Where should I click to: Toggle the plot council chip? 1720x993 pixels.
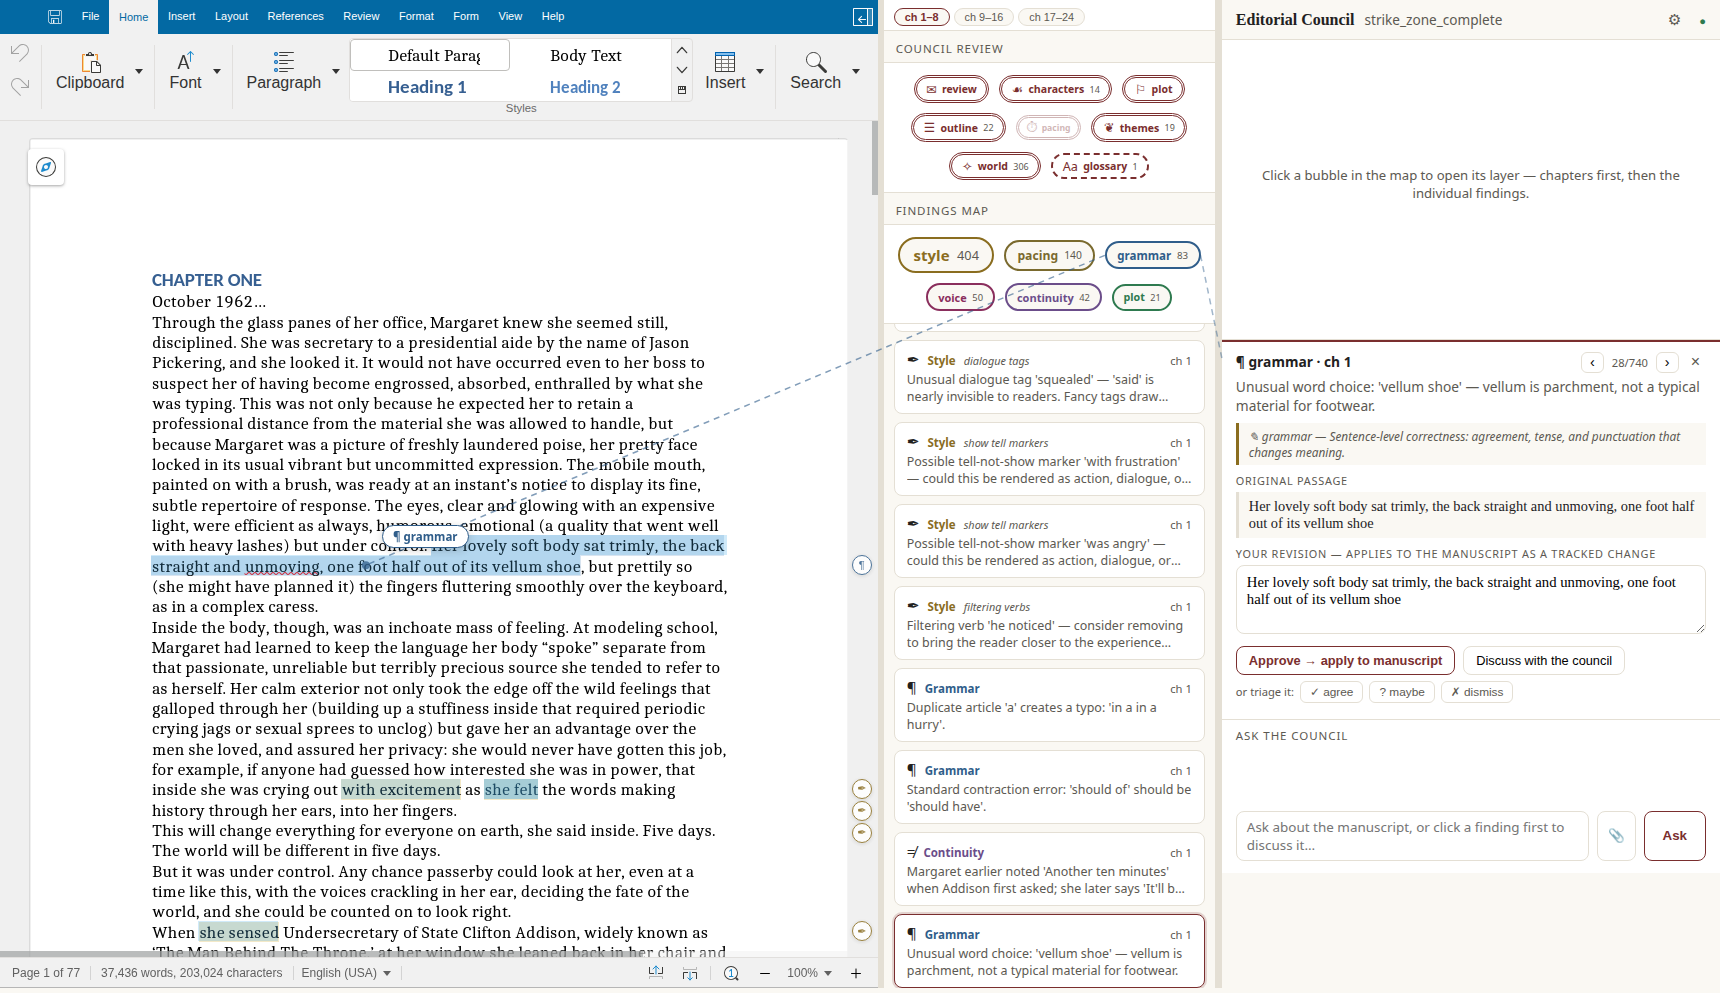pos(1153,89)
